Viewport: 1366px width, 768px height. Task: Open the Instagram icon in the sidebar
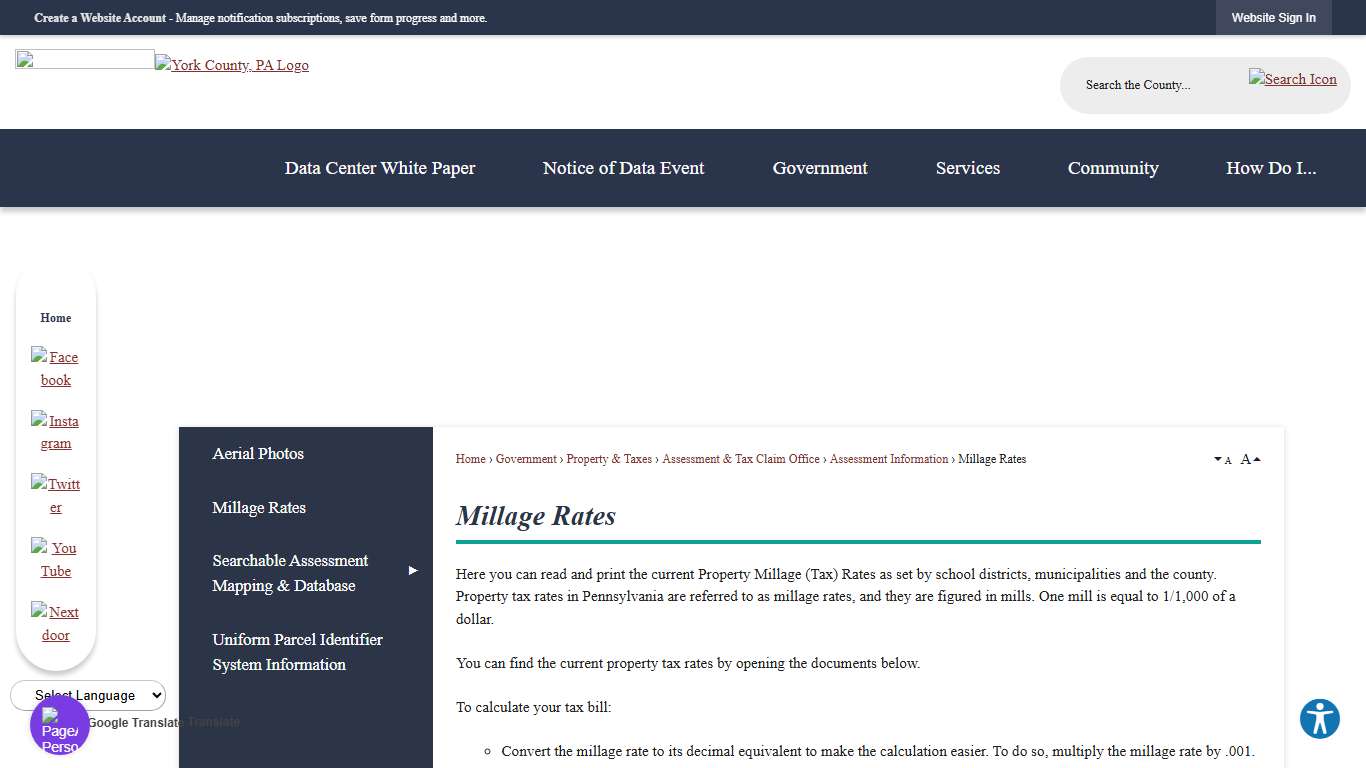click(55, 432)
